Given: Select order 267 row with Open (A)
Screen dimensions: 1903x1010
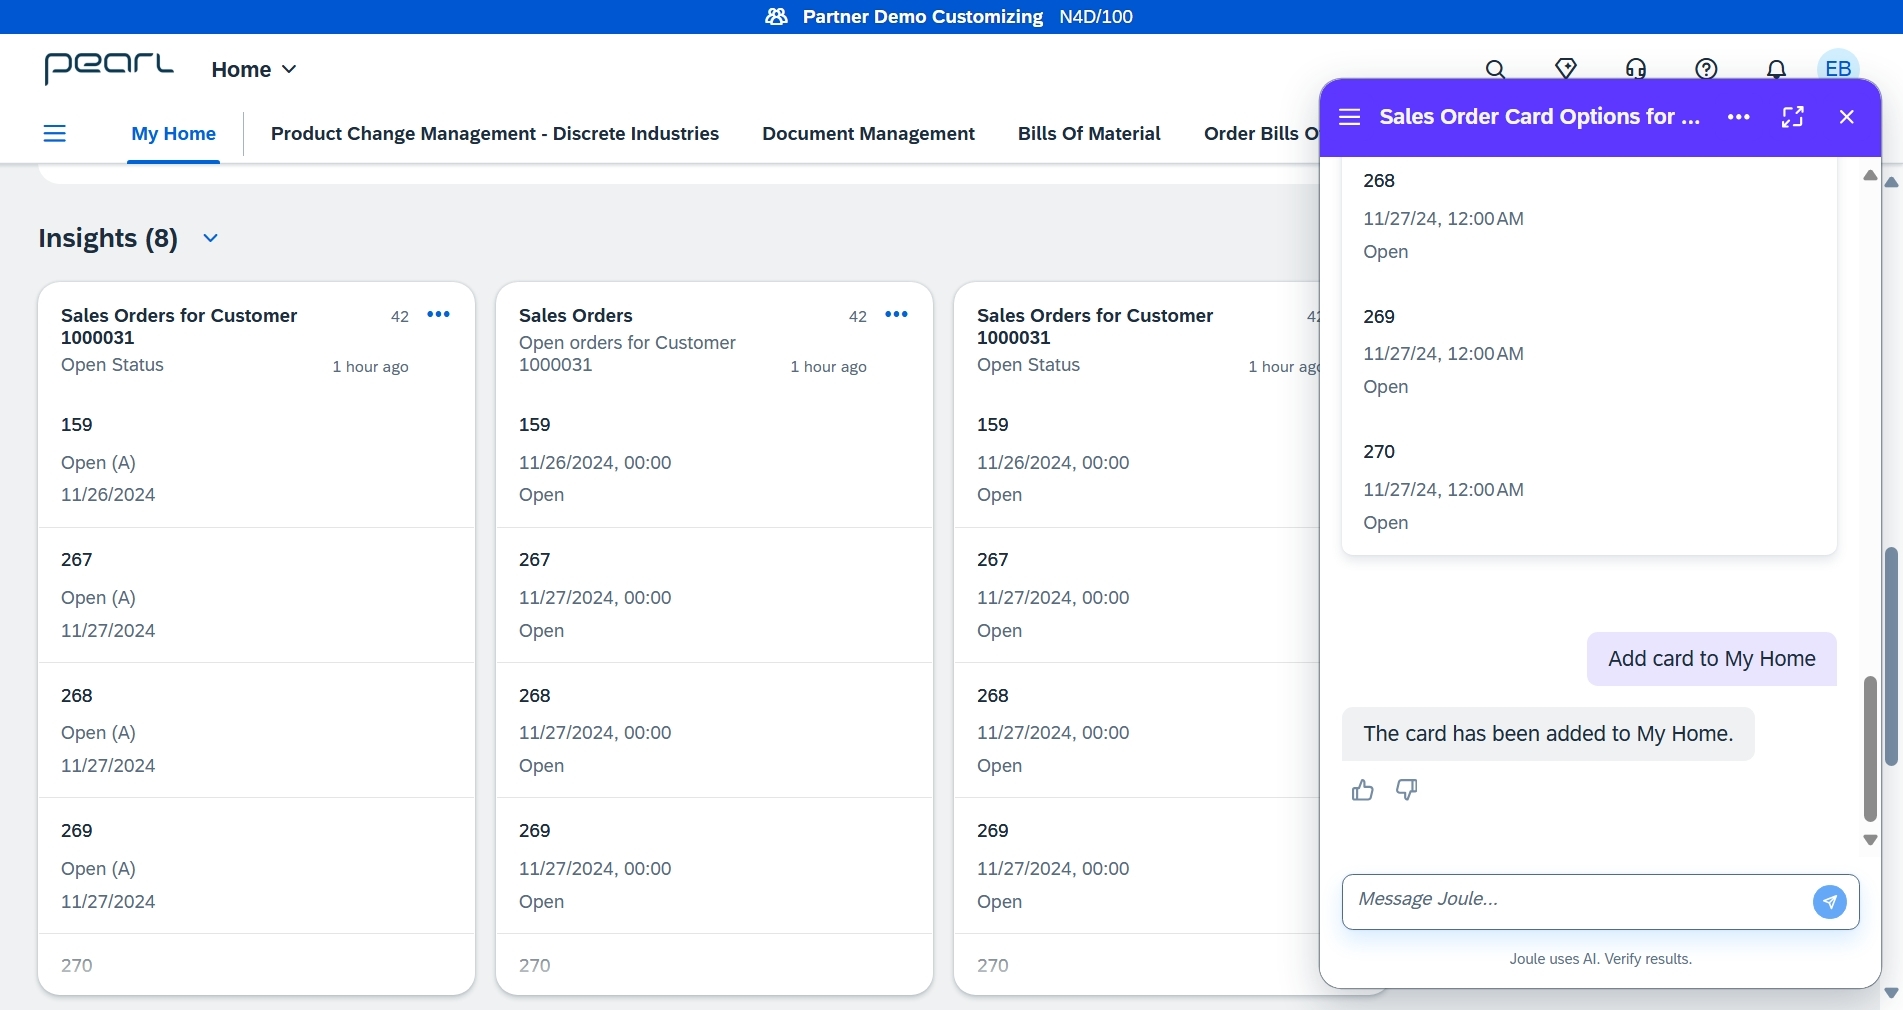Looking at the screenshot, I should tap(256, 595).
